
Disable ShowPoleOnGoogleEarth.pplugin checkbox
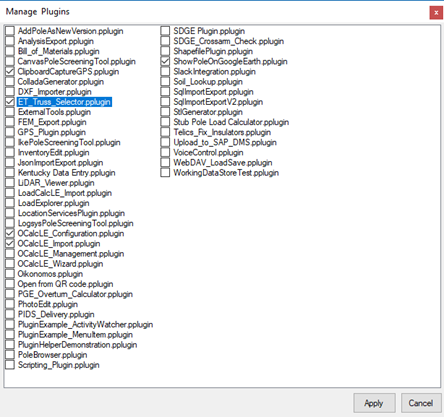(165, 61)
